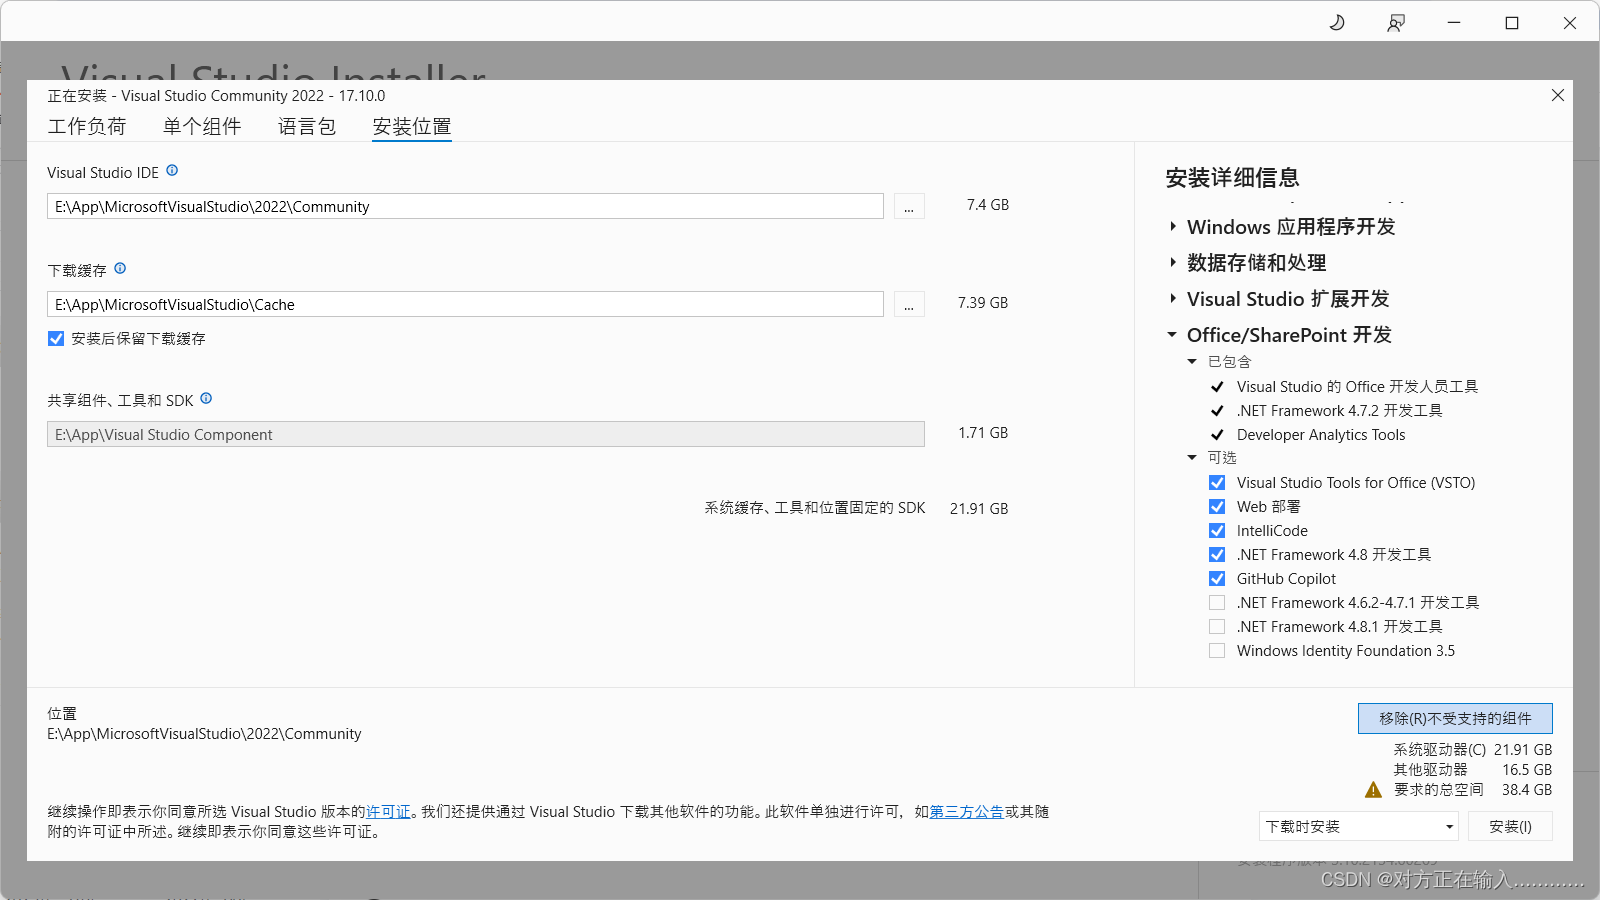Image resolution: width=1600 pixels, height=900 pixels.
Task: Click the 安装详细信息 heading
Action: [x=1232, y=178]
